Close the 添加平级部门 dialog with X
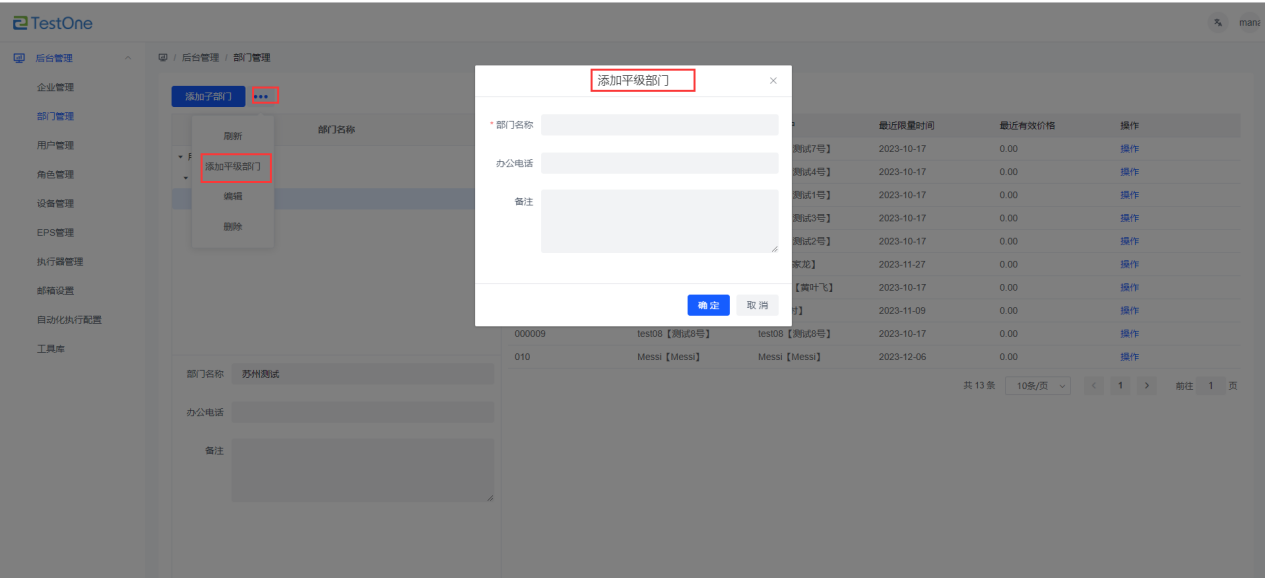Screen dimensions: 1265x578 click(x=773, y=81)
